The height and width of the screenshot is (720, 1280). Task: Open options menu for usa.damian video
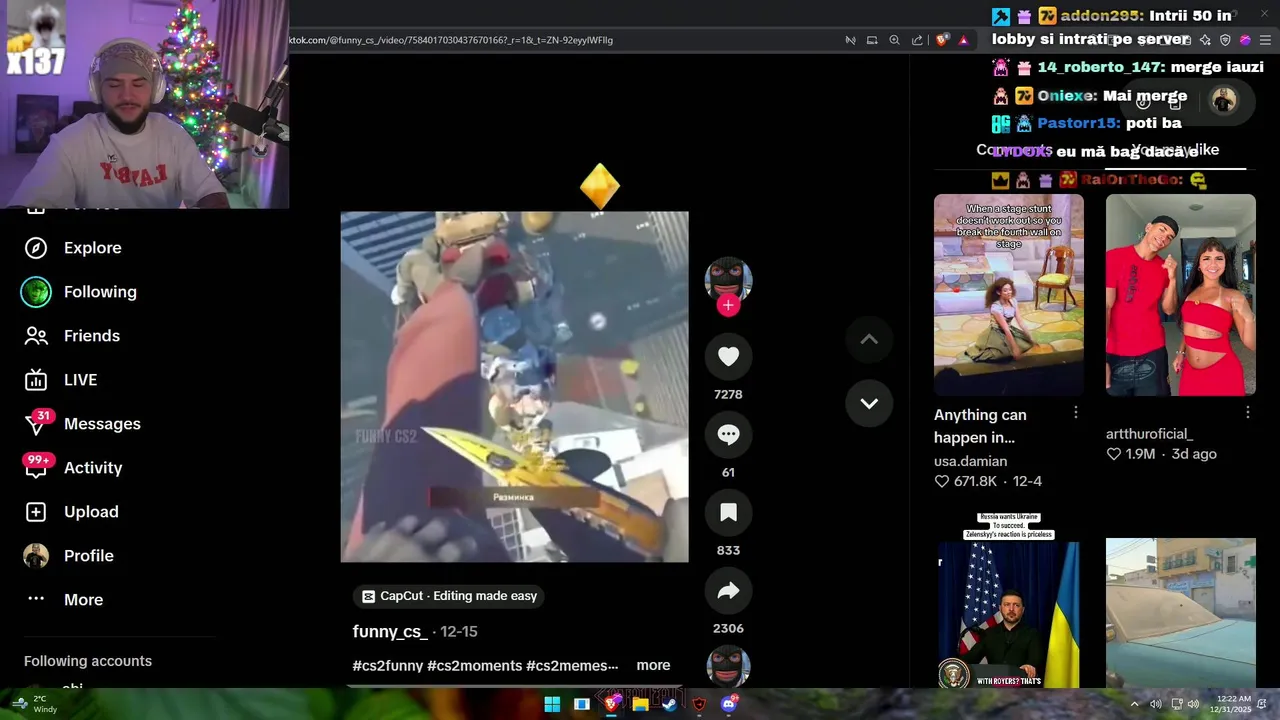pyautogui.click(x=1076, y=413)
